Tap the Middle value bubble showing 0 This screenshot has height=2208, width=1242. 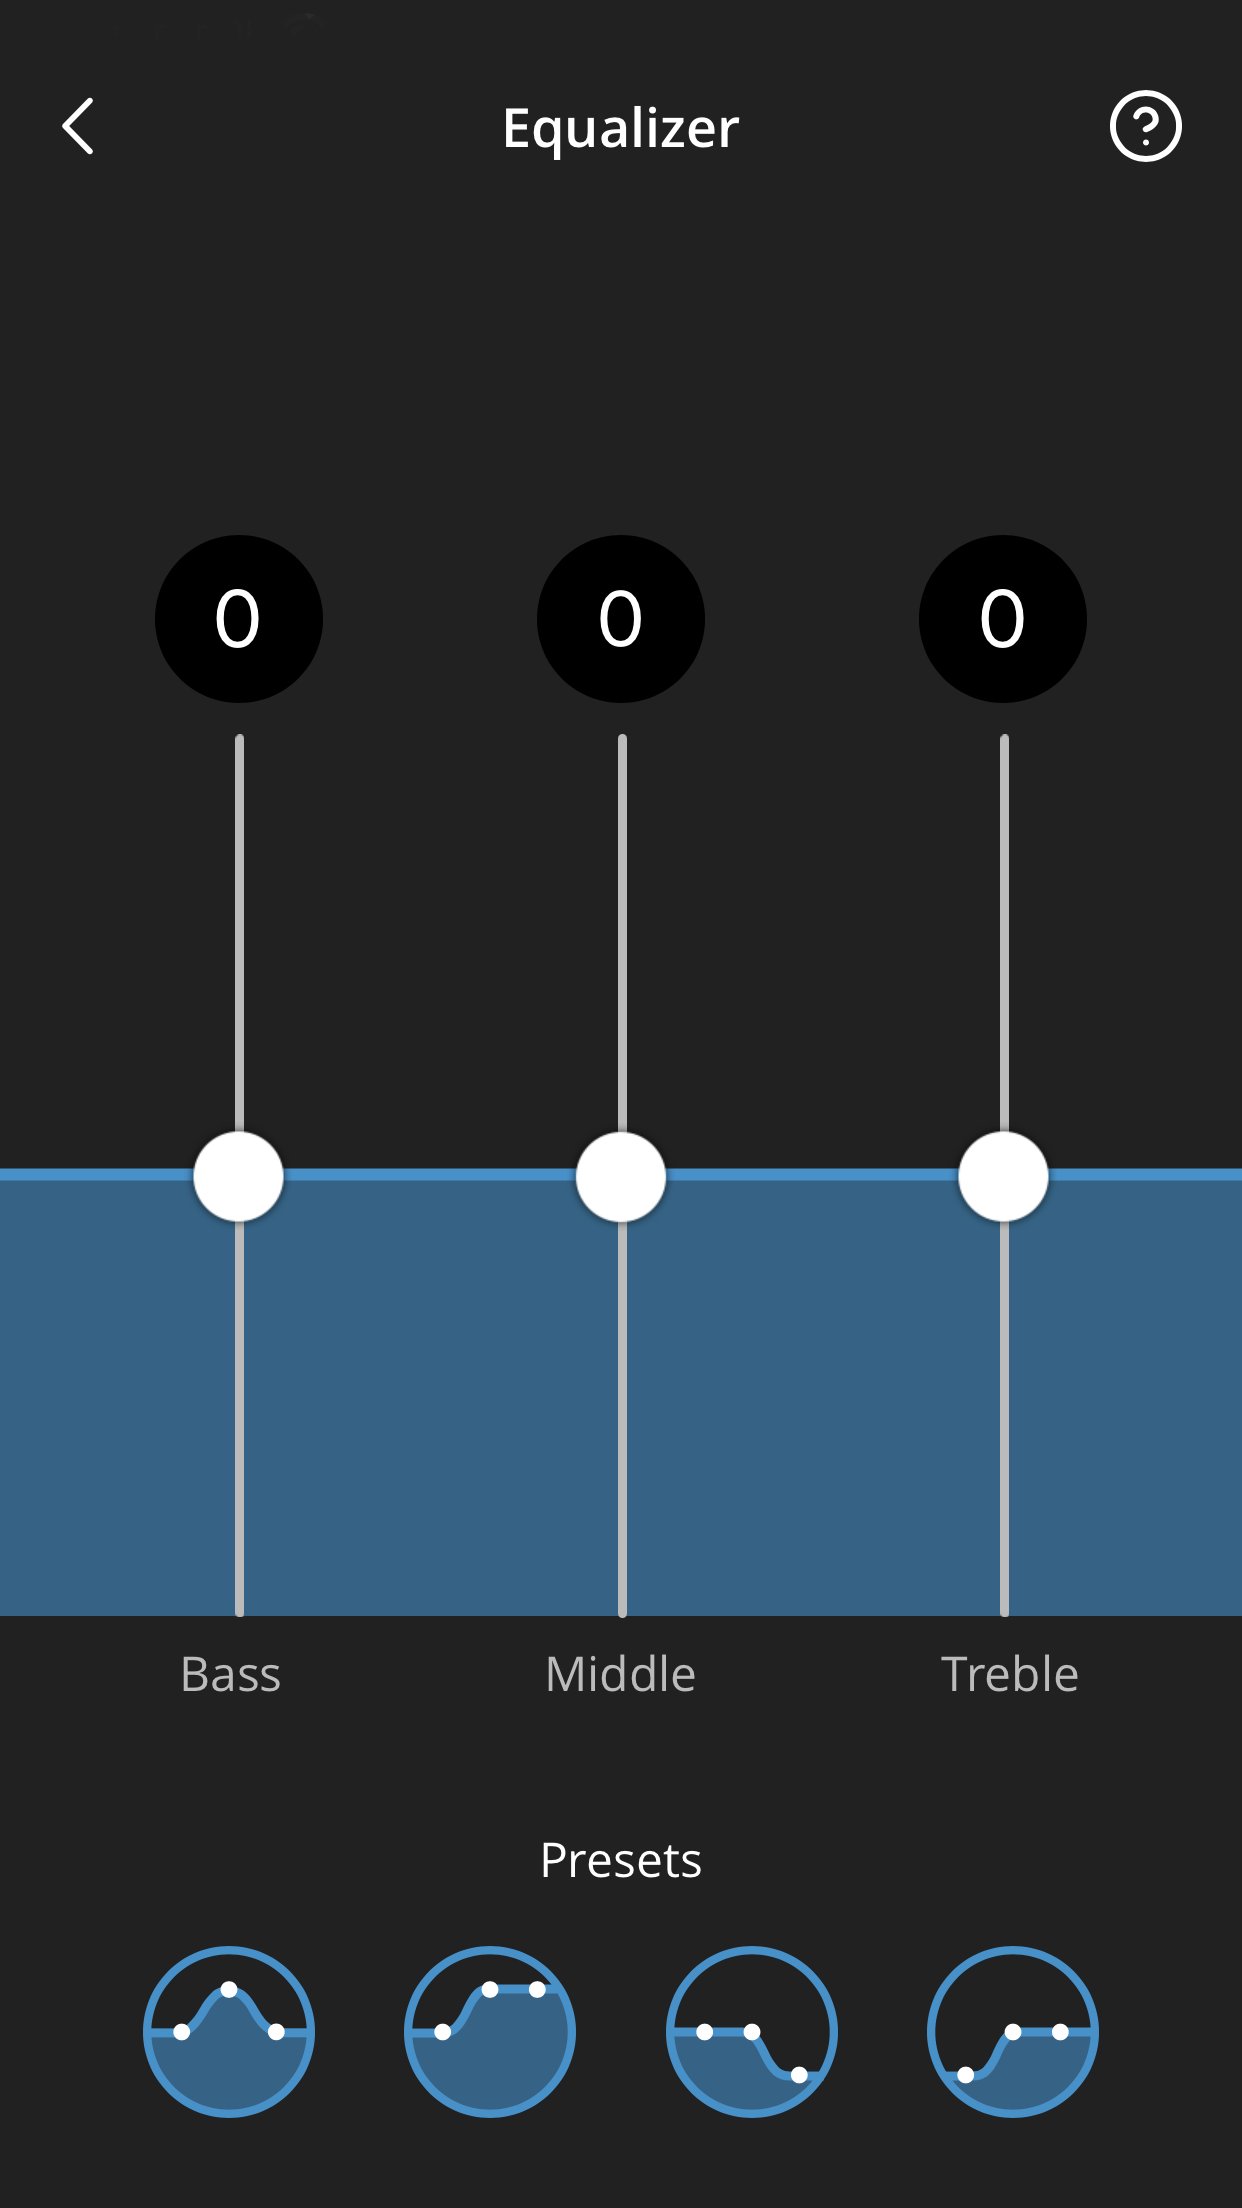[621, 619]
